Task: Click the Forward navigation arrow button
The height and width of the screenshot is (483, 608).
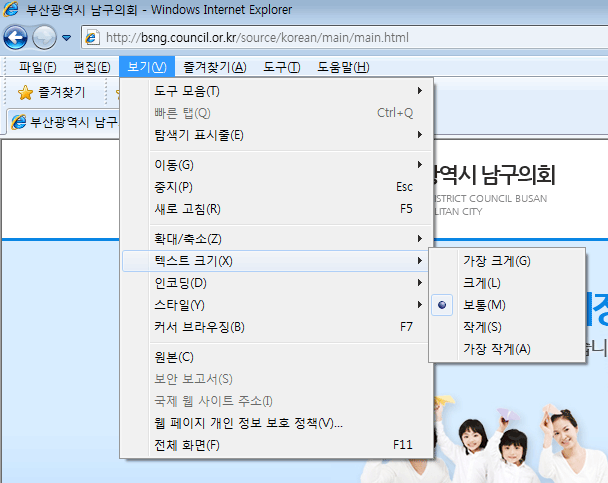Action: point(45,38)
